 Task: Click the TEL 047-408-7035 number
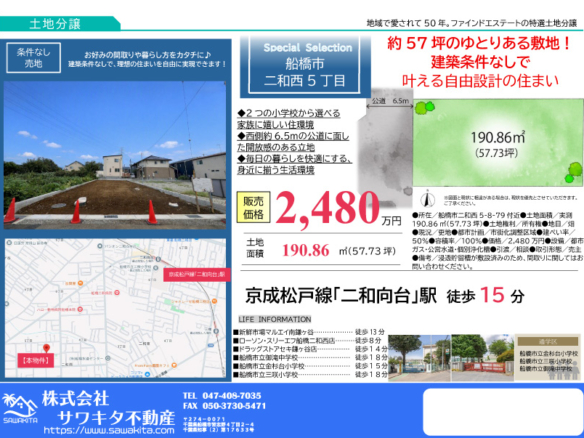point(222,396)
